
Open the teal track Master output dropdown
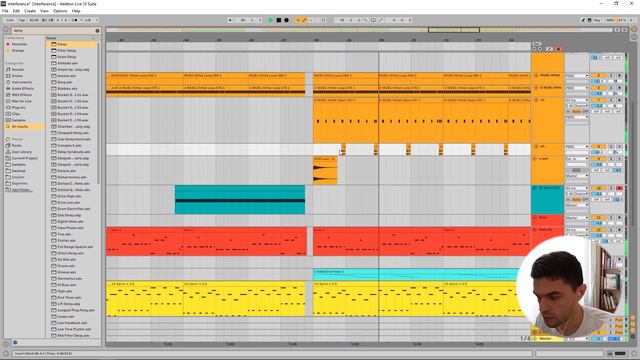(x=577, y=205)
